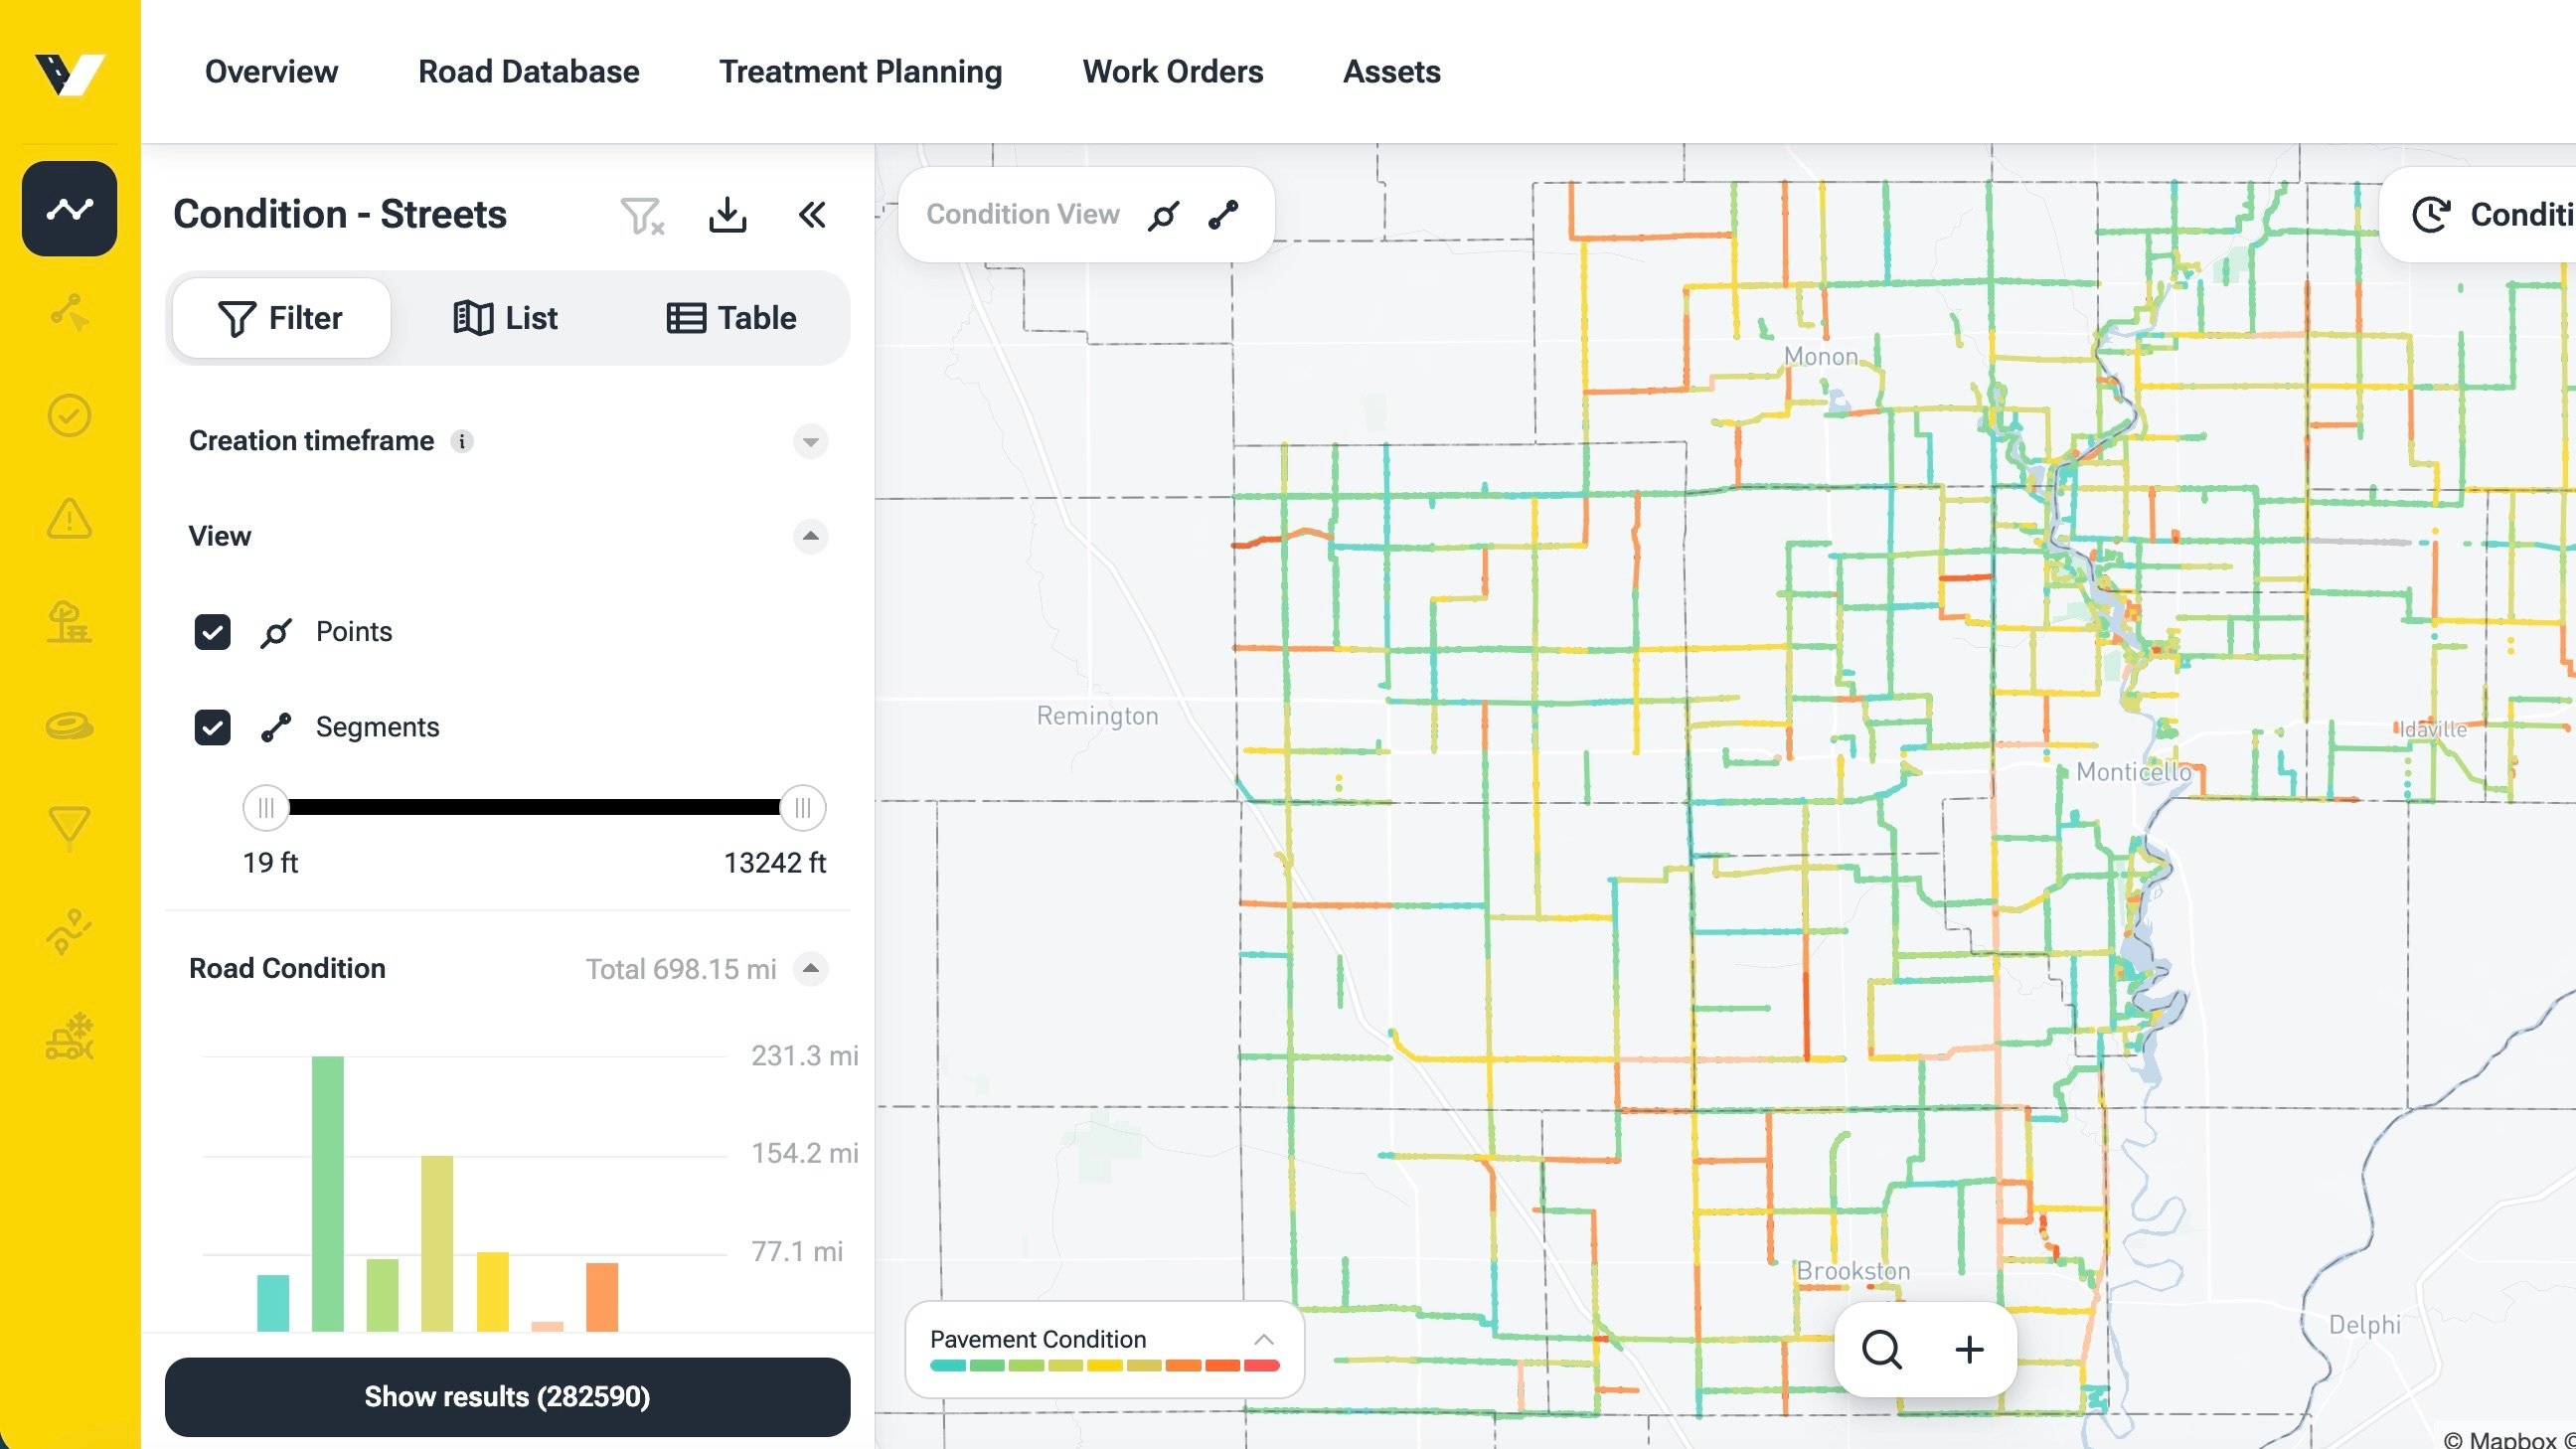Screen dimensions: 2576x1449
Task: Select the points icon in Condition View toolbar
Action: pyautogui.click(x=1163, y=214)
